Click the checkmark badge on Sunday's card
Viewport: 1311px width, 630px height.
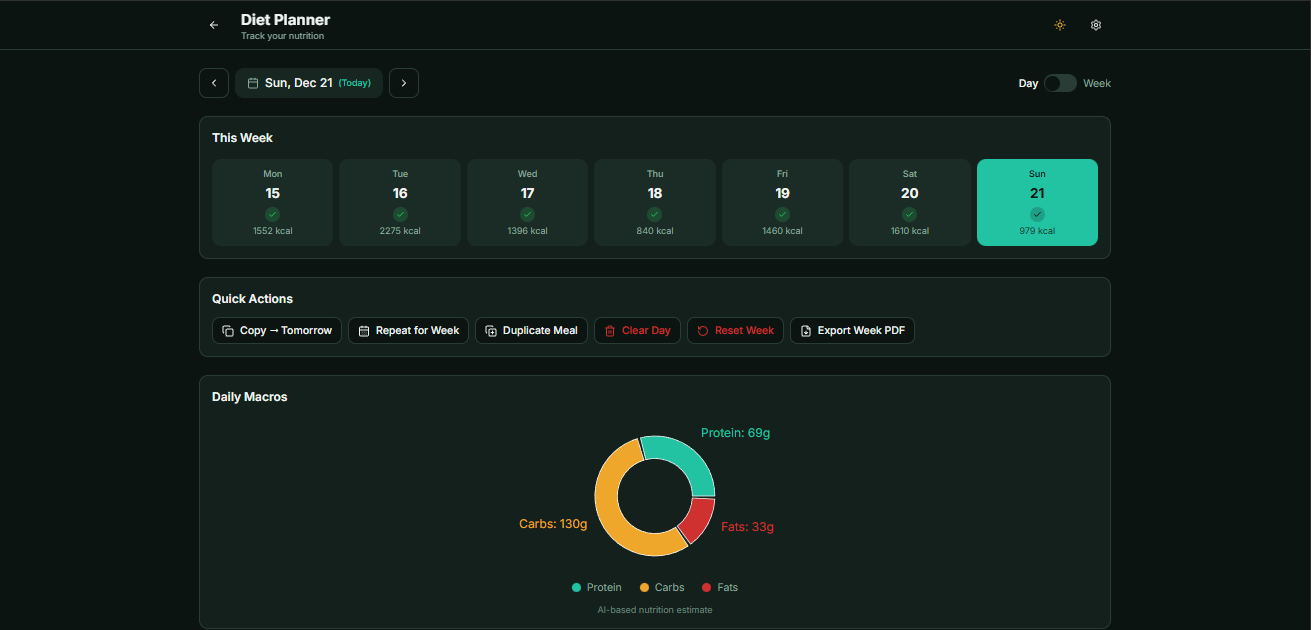[1037, 214]
